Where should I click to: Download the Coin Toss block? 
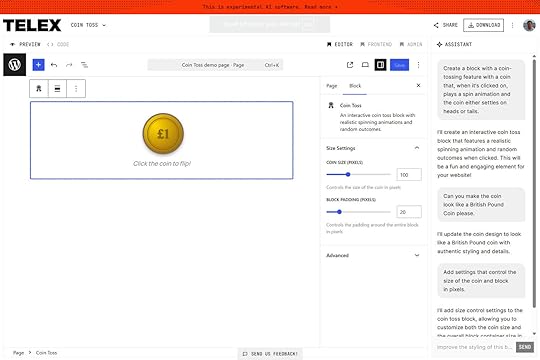click(484, 25)
